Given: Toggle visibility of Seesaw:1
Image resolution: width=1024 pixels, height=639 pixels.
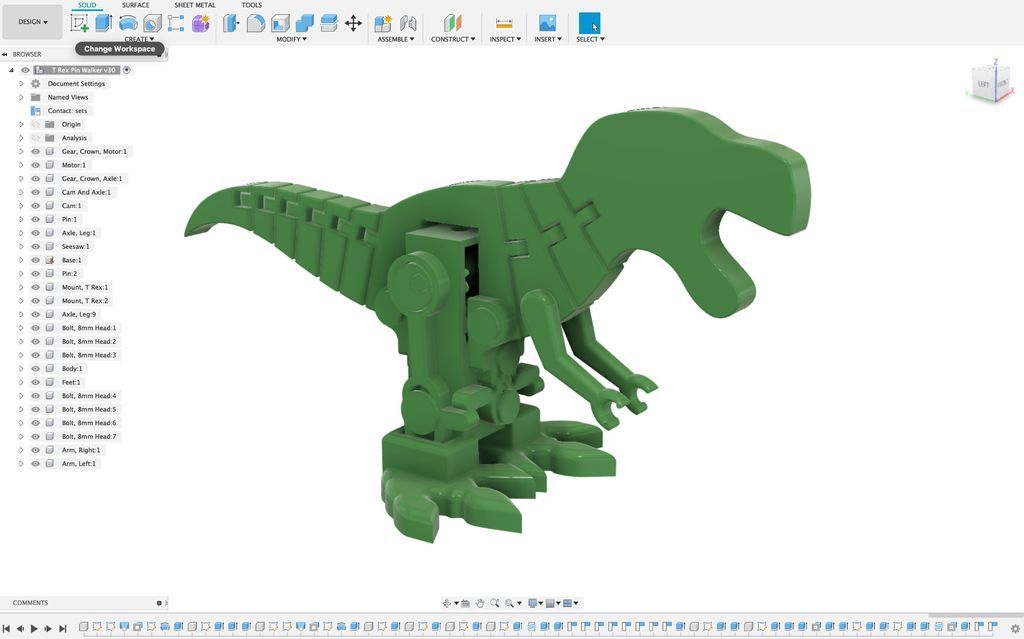Looking at the screenshot, I should [x=35, y=246].
